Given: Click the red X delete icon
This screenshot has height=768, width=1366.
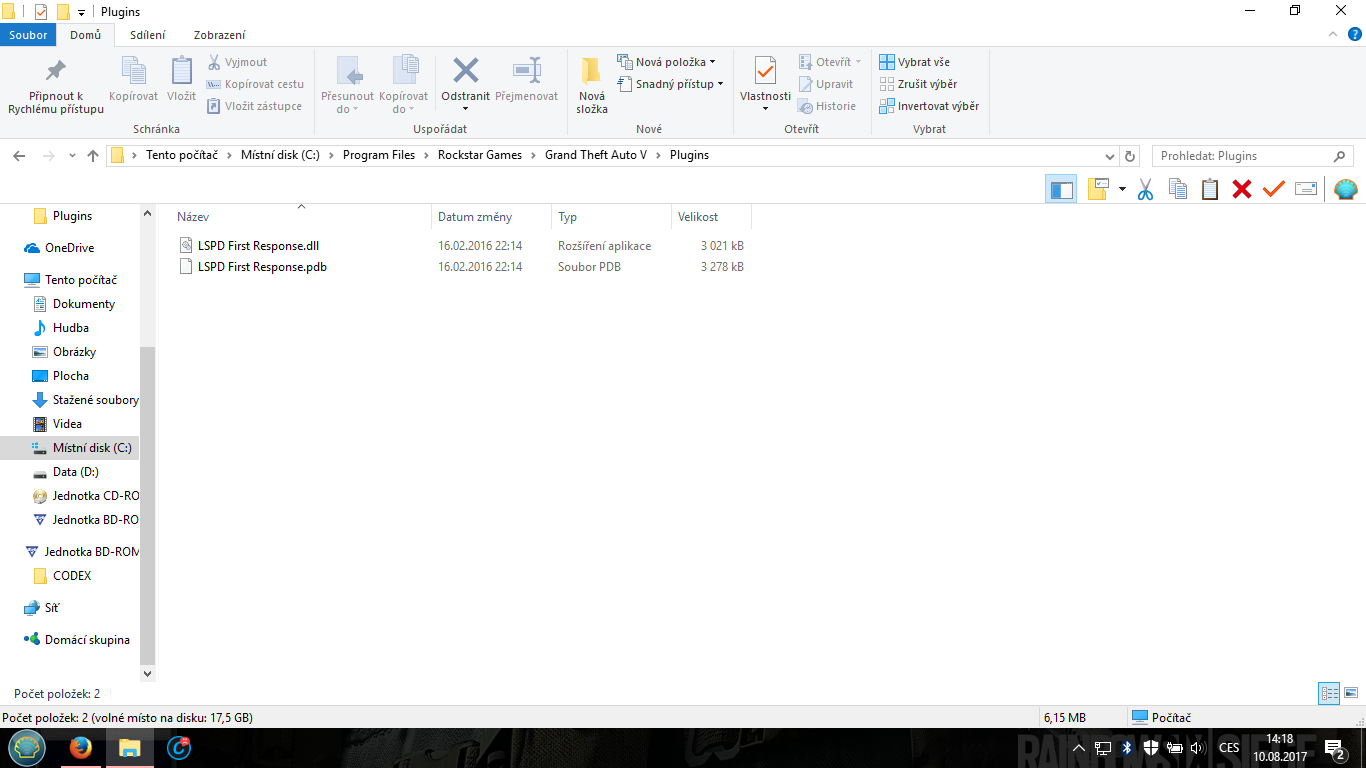Looking at the screenshot, I should 1242,189.
